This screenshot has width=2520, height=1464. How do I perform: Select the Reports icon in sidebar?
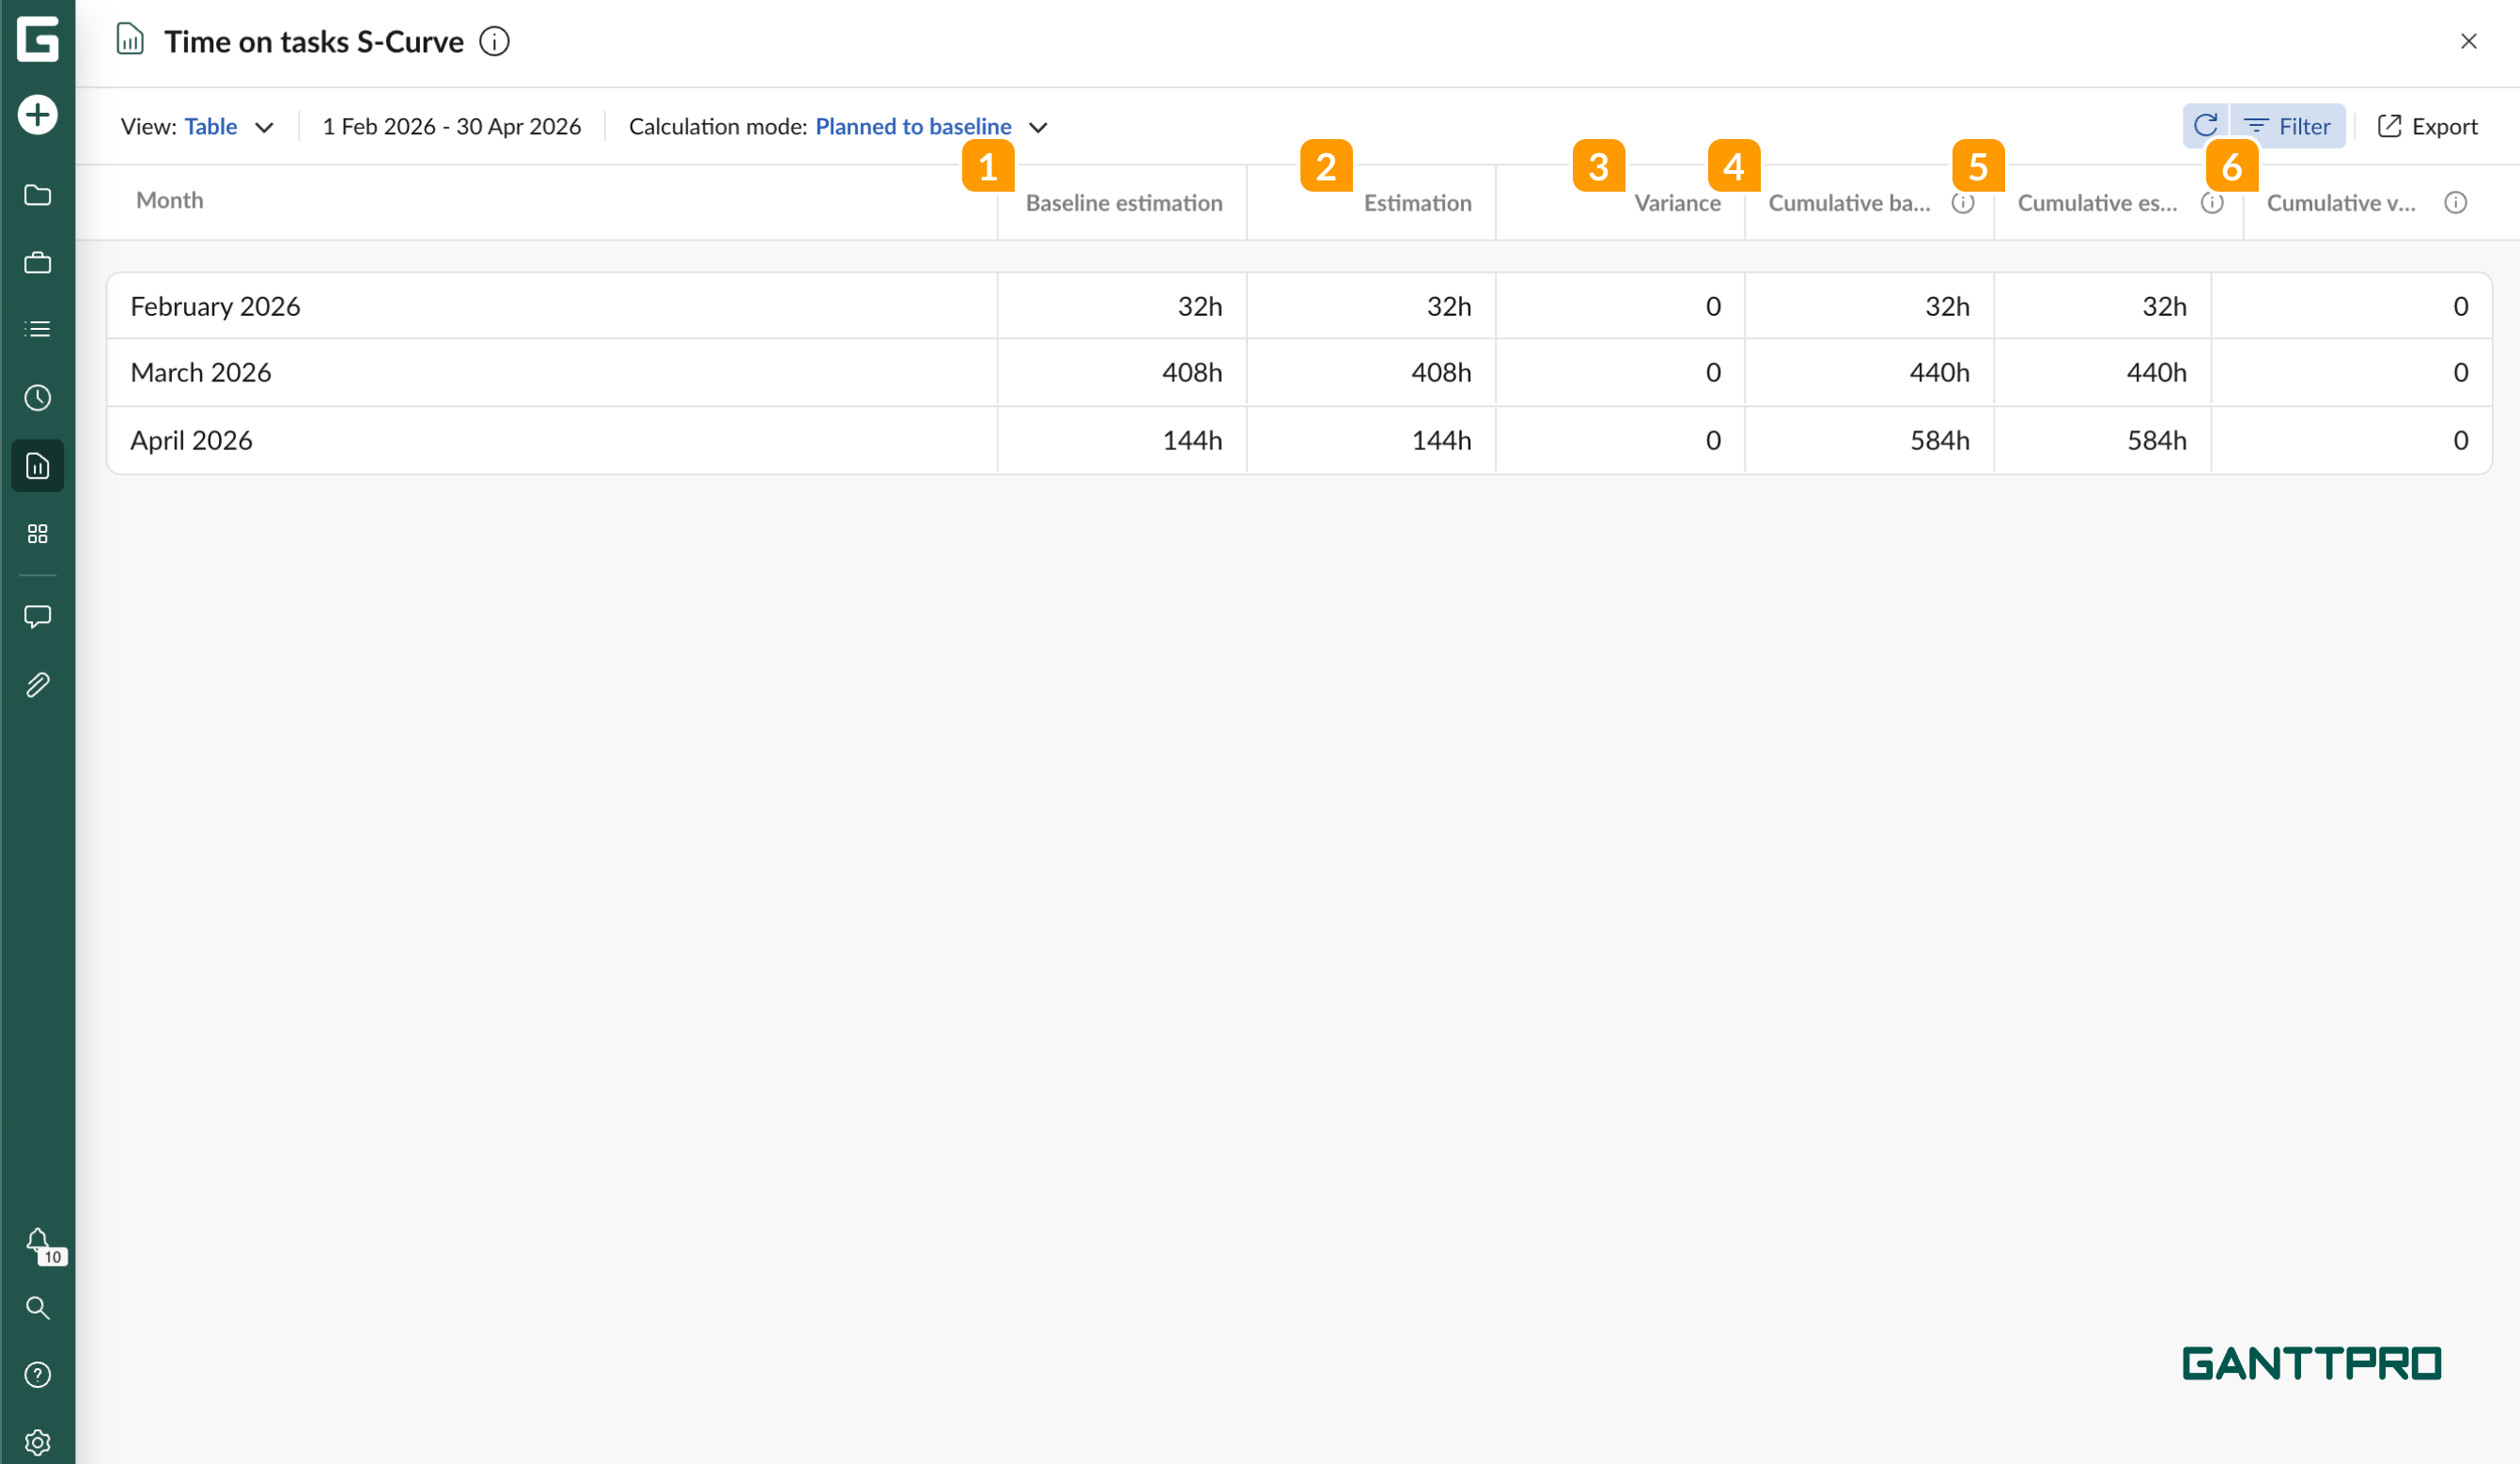[37, 466]
